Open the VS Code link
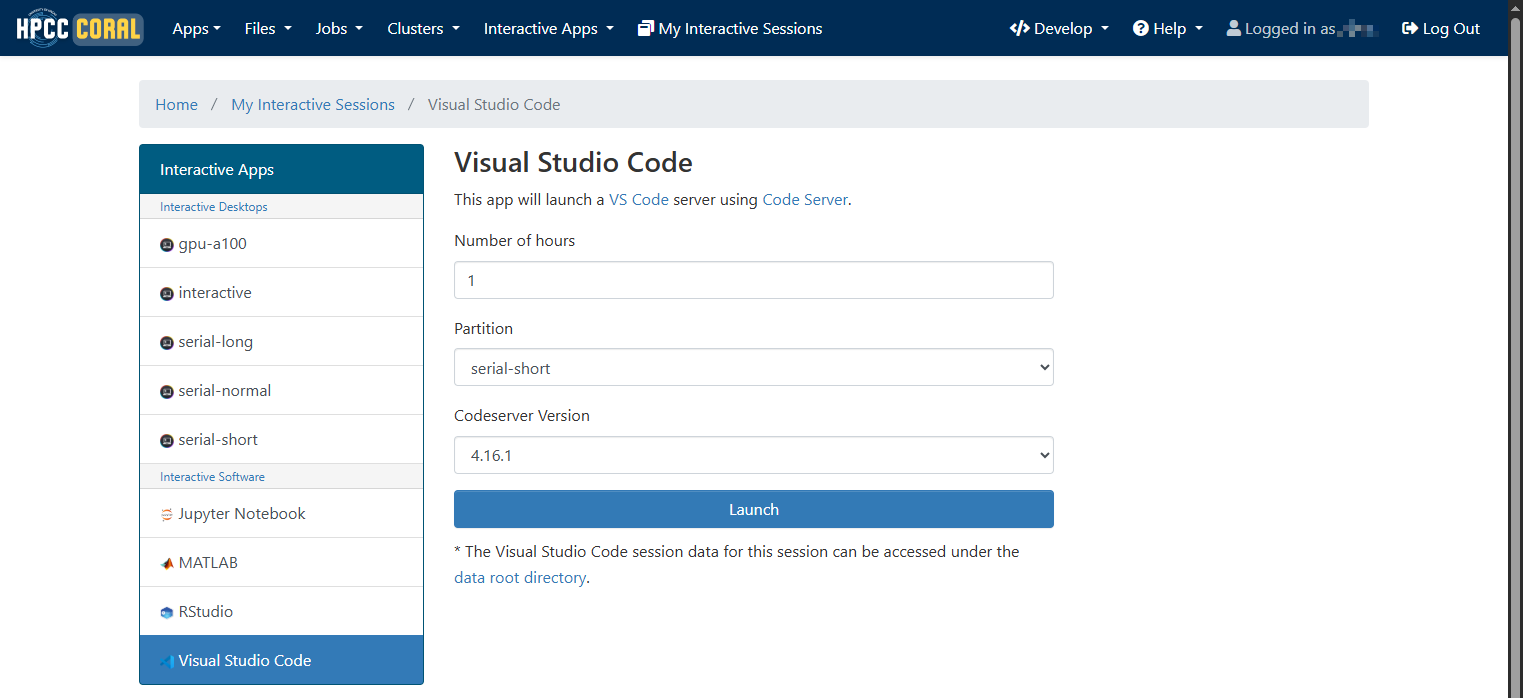This screenshot has width=1523, height=698. click(x=639, y=199)
